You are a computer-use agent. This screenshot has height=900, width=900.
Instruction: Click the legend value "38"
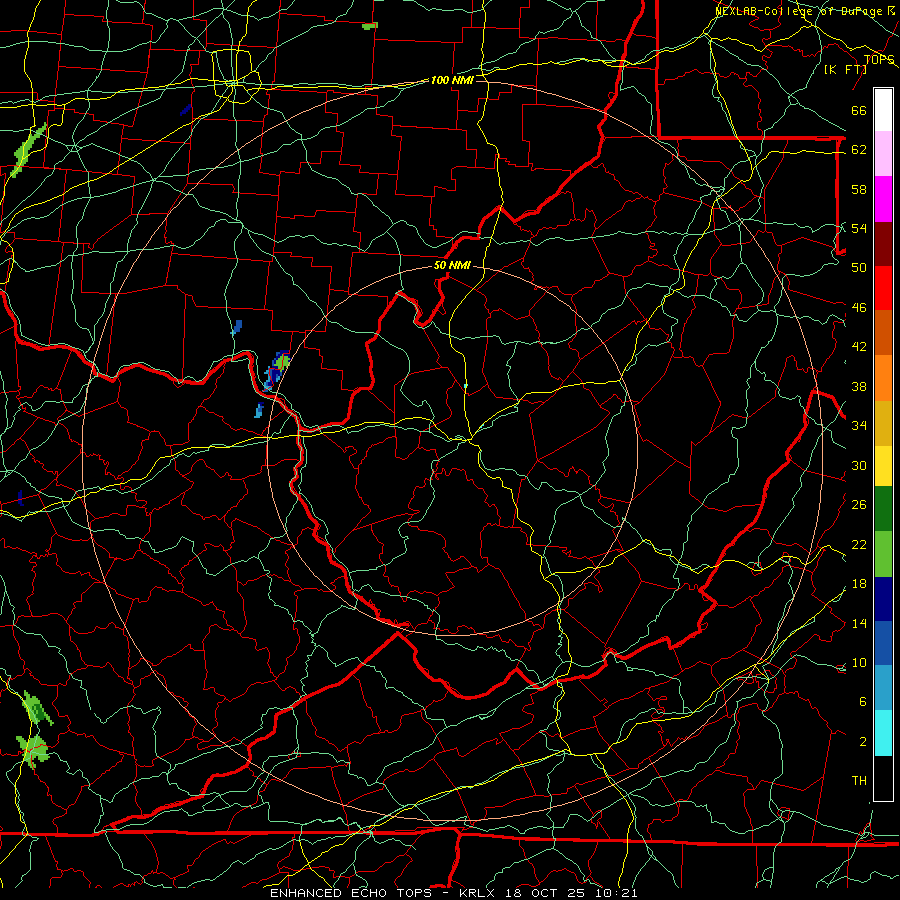click(x=859, y=386)
